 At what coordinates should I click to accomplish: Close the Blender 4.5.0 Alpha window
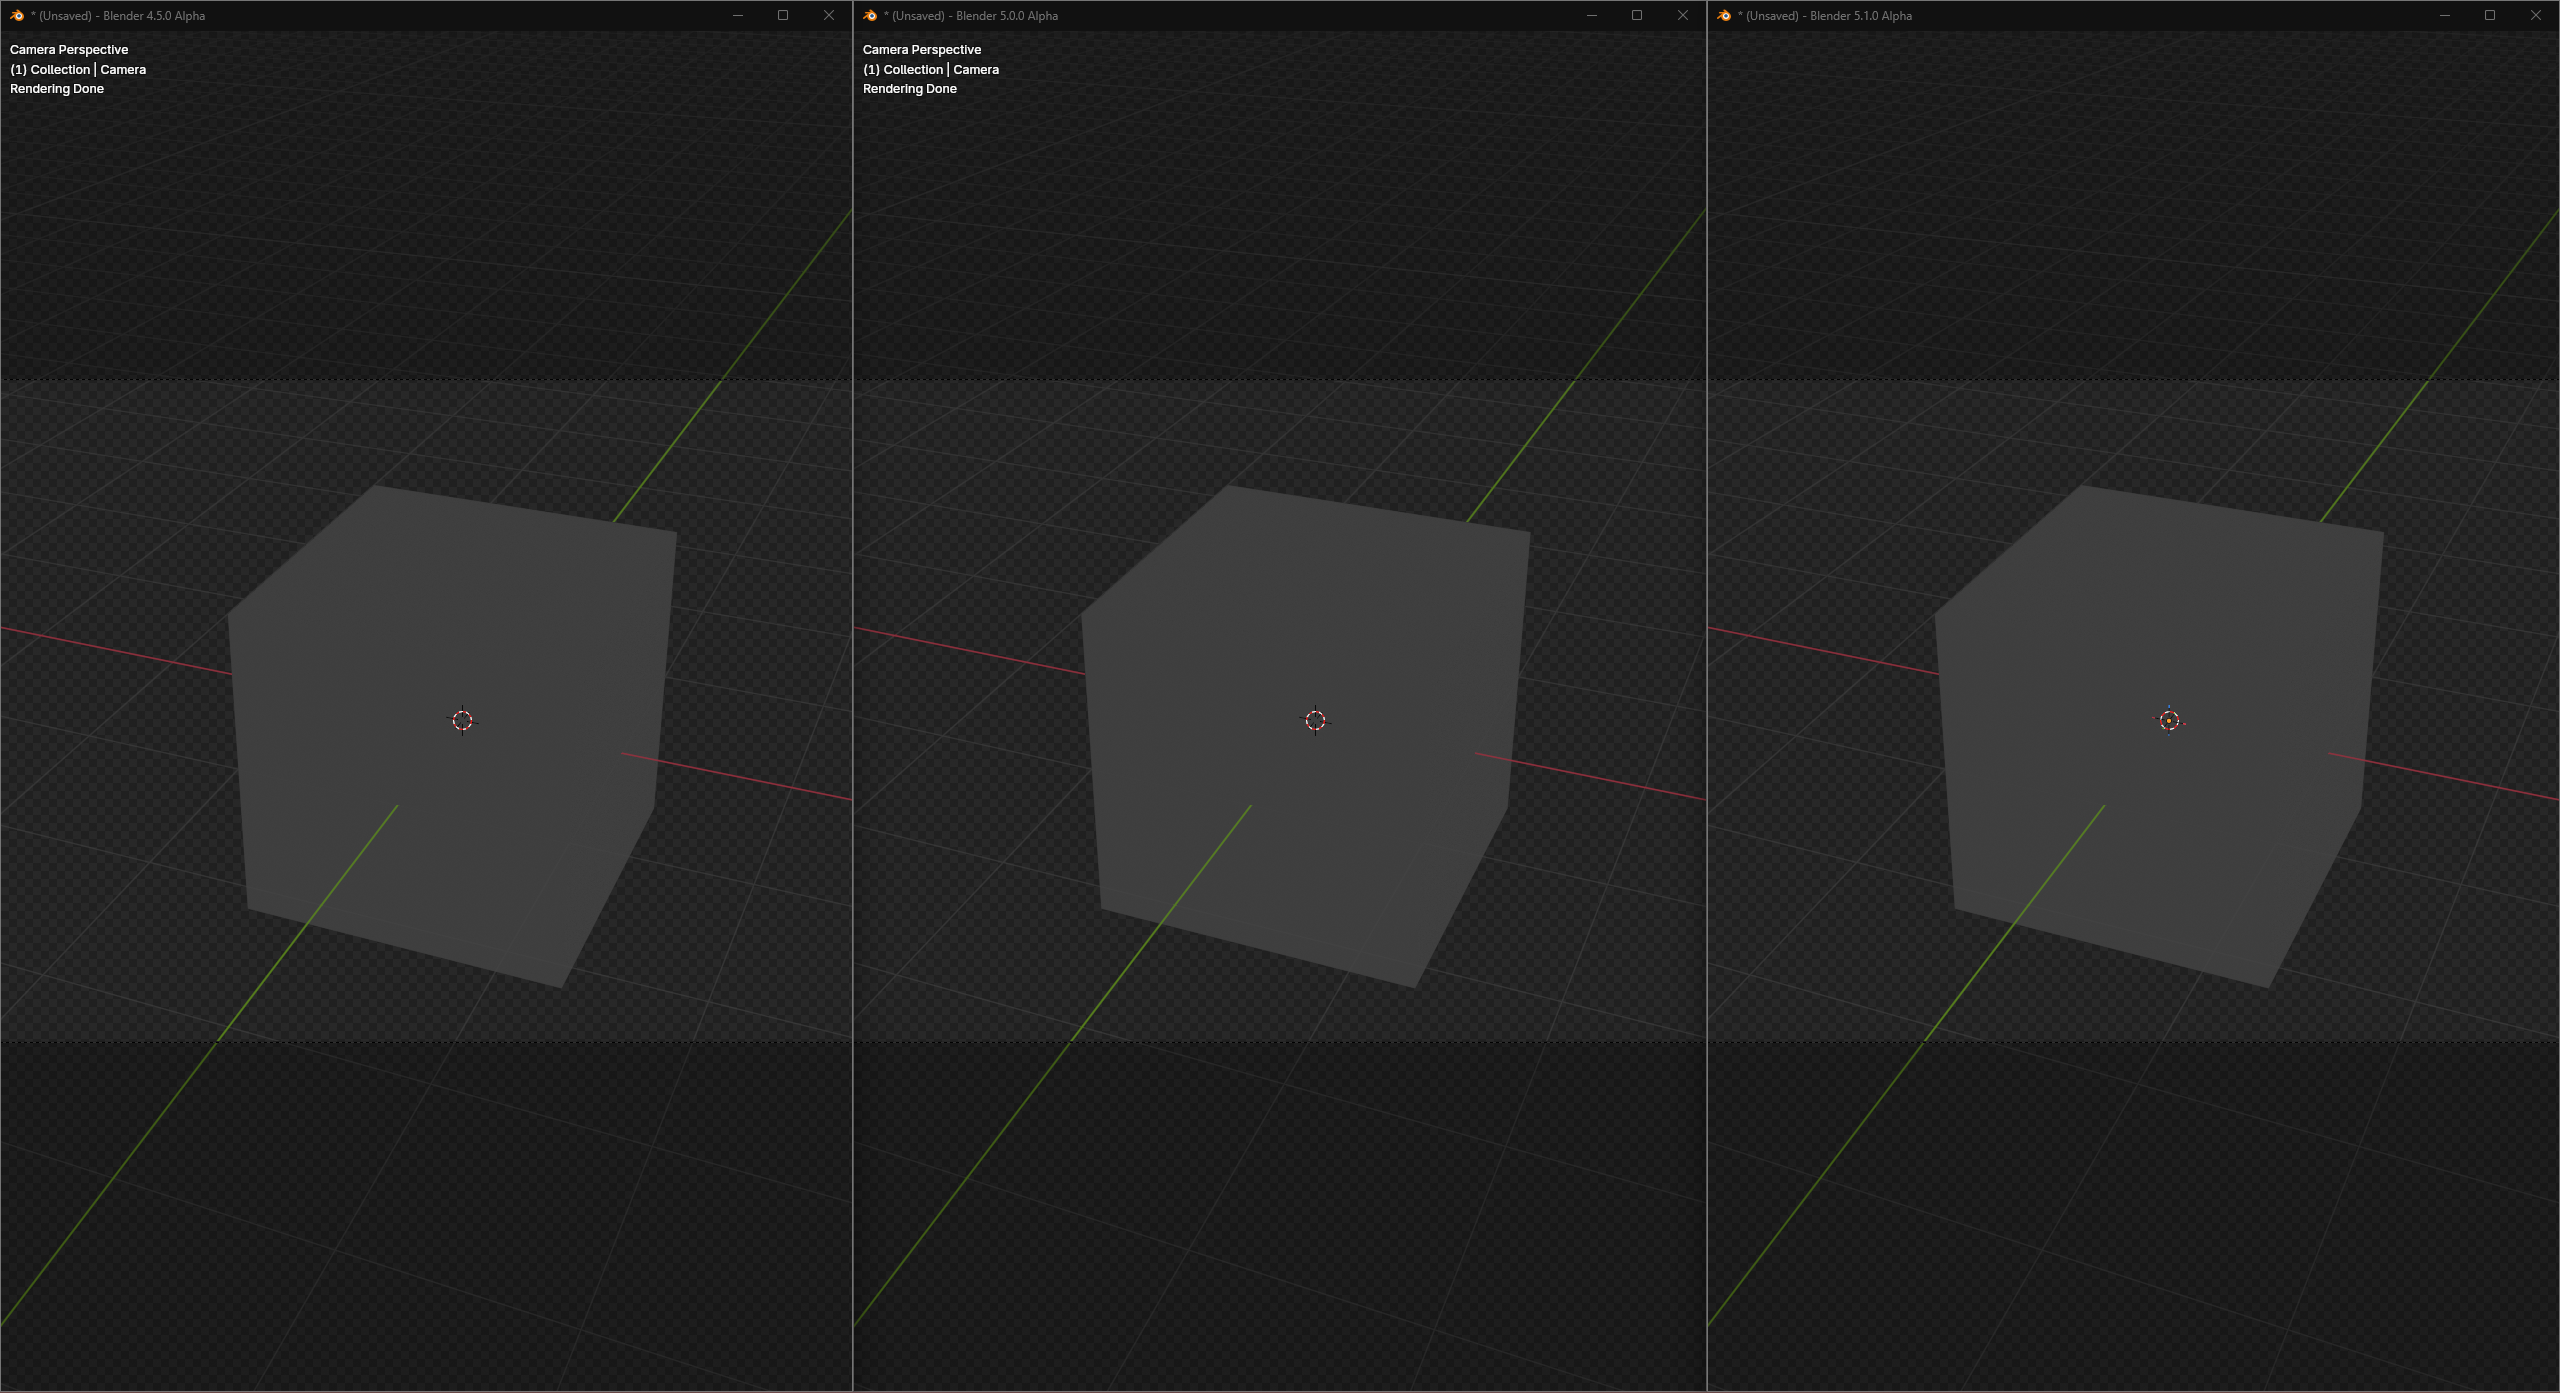(829, 15)
